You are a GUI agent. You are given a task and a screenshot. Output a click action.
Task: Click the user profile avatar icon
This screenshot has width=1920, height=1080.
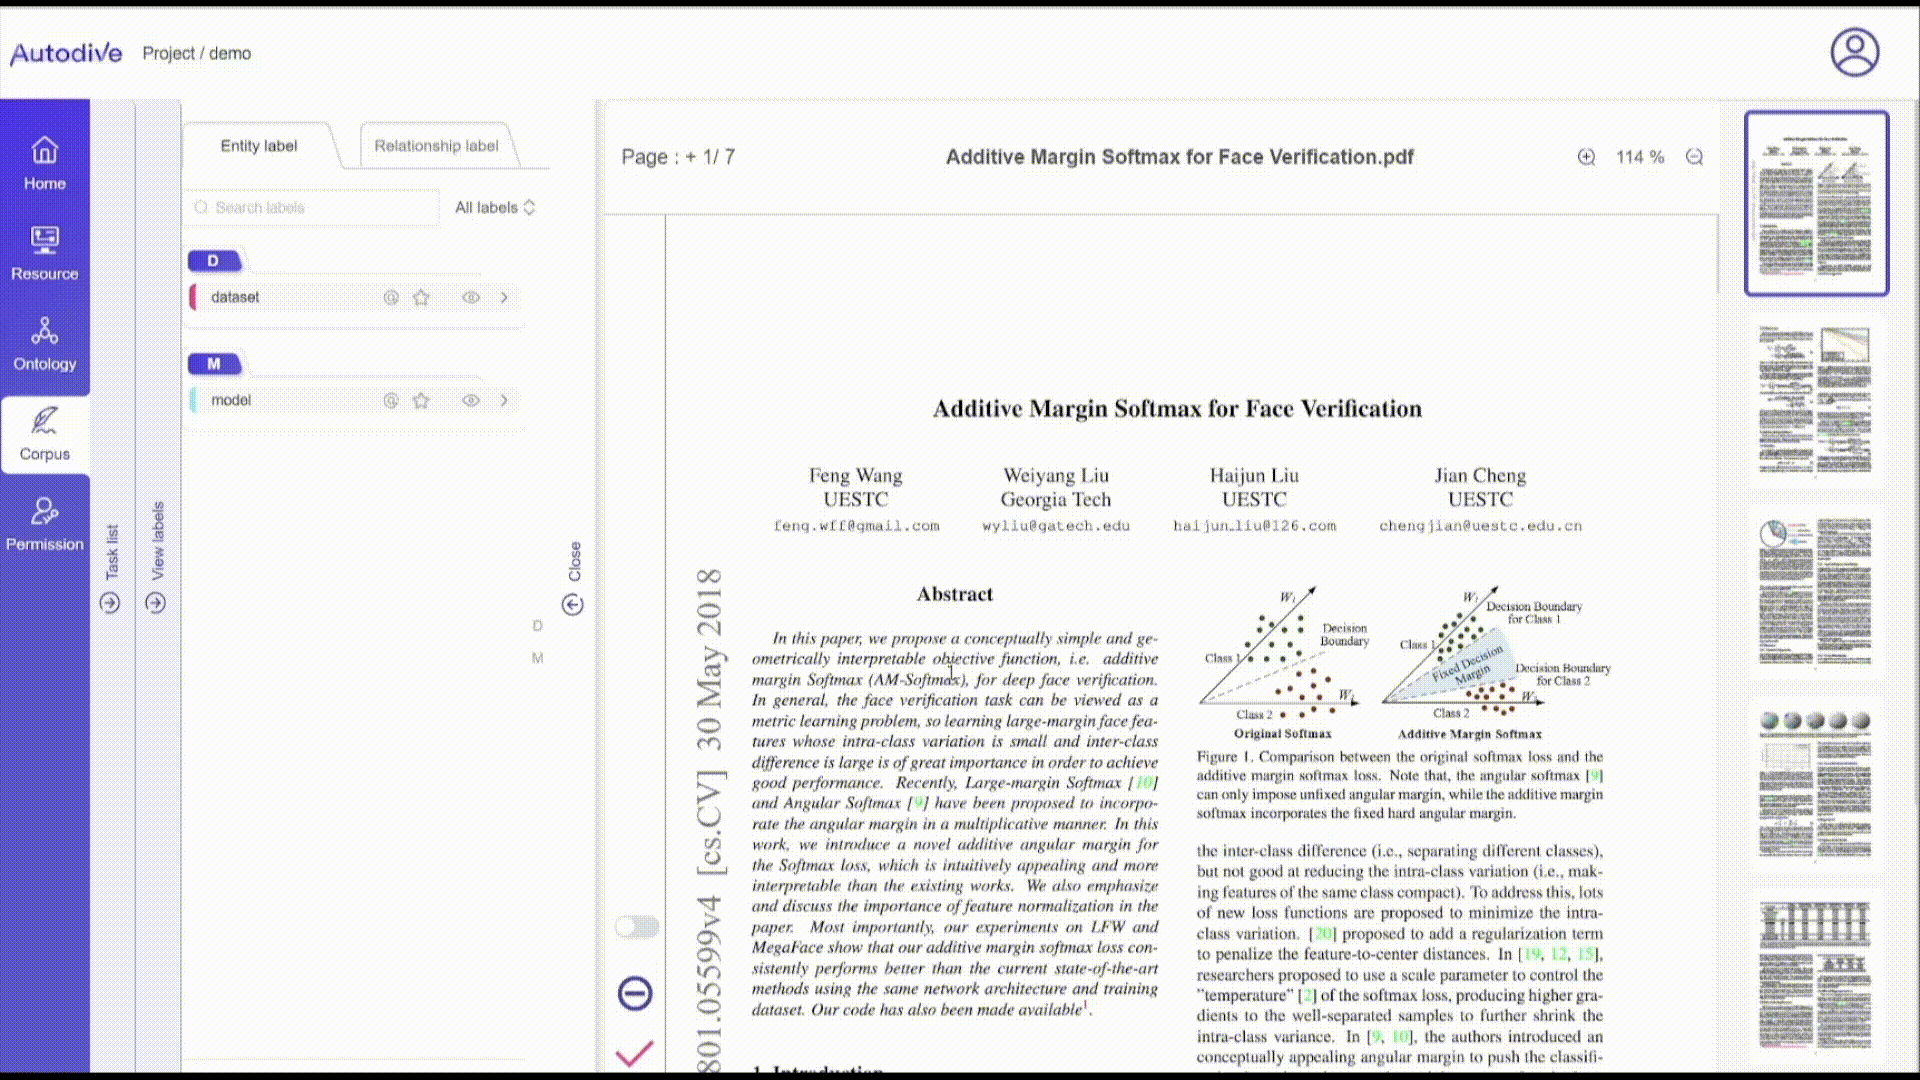[x=1854, y=52]
